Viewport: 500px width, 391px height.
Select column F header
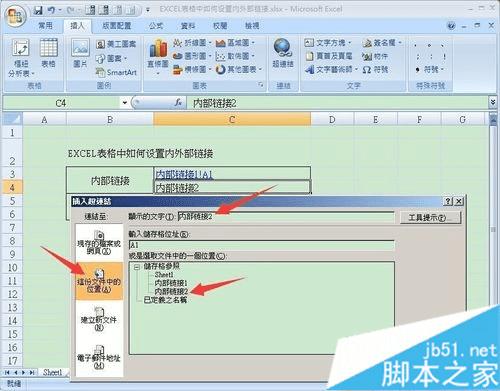419,120
